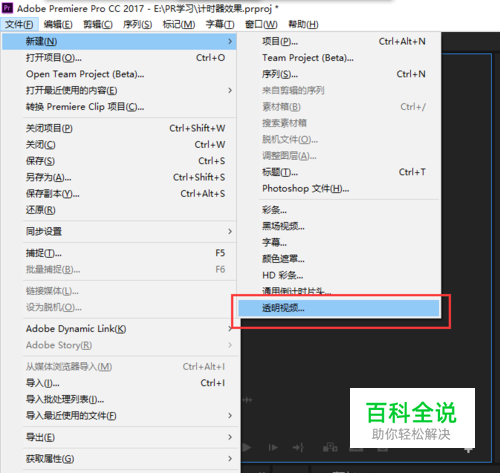Open the 文件(F) menu
500x473 pixels.
coord(19,24)
